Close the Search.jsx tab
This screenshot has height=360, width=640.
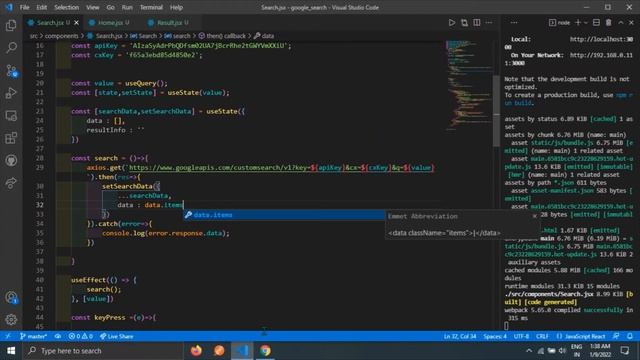pyautogui.click(x=76, y=23)
